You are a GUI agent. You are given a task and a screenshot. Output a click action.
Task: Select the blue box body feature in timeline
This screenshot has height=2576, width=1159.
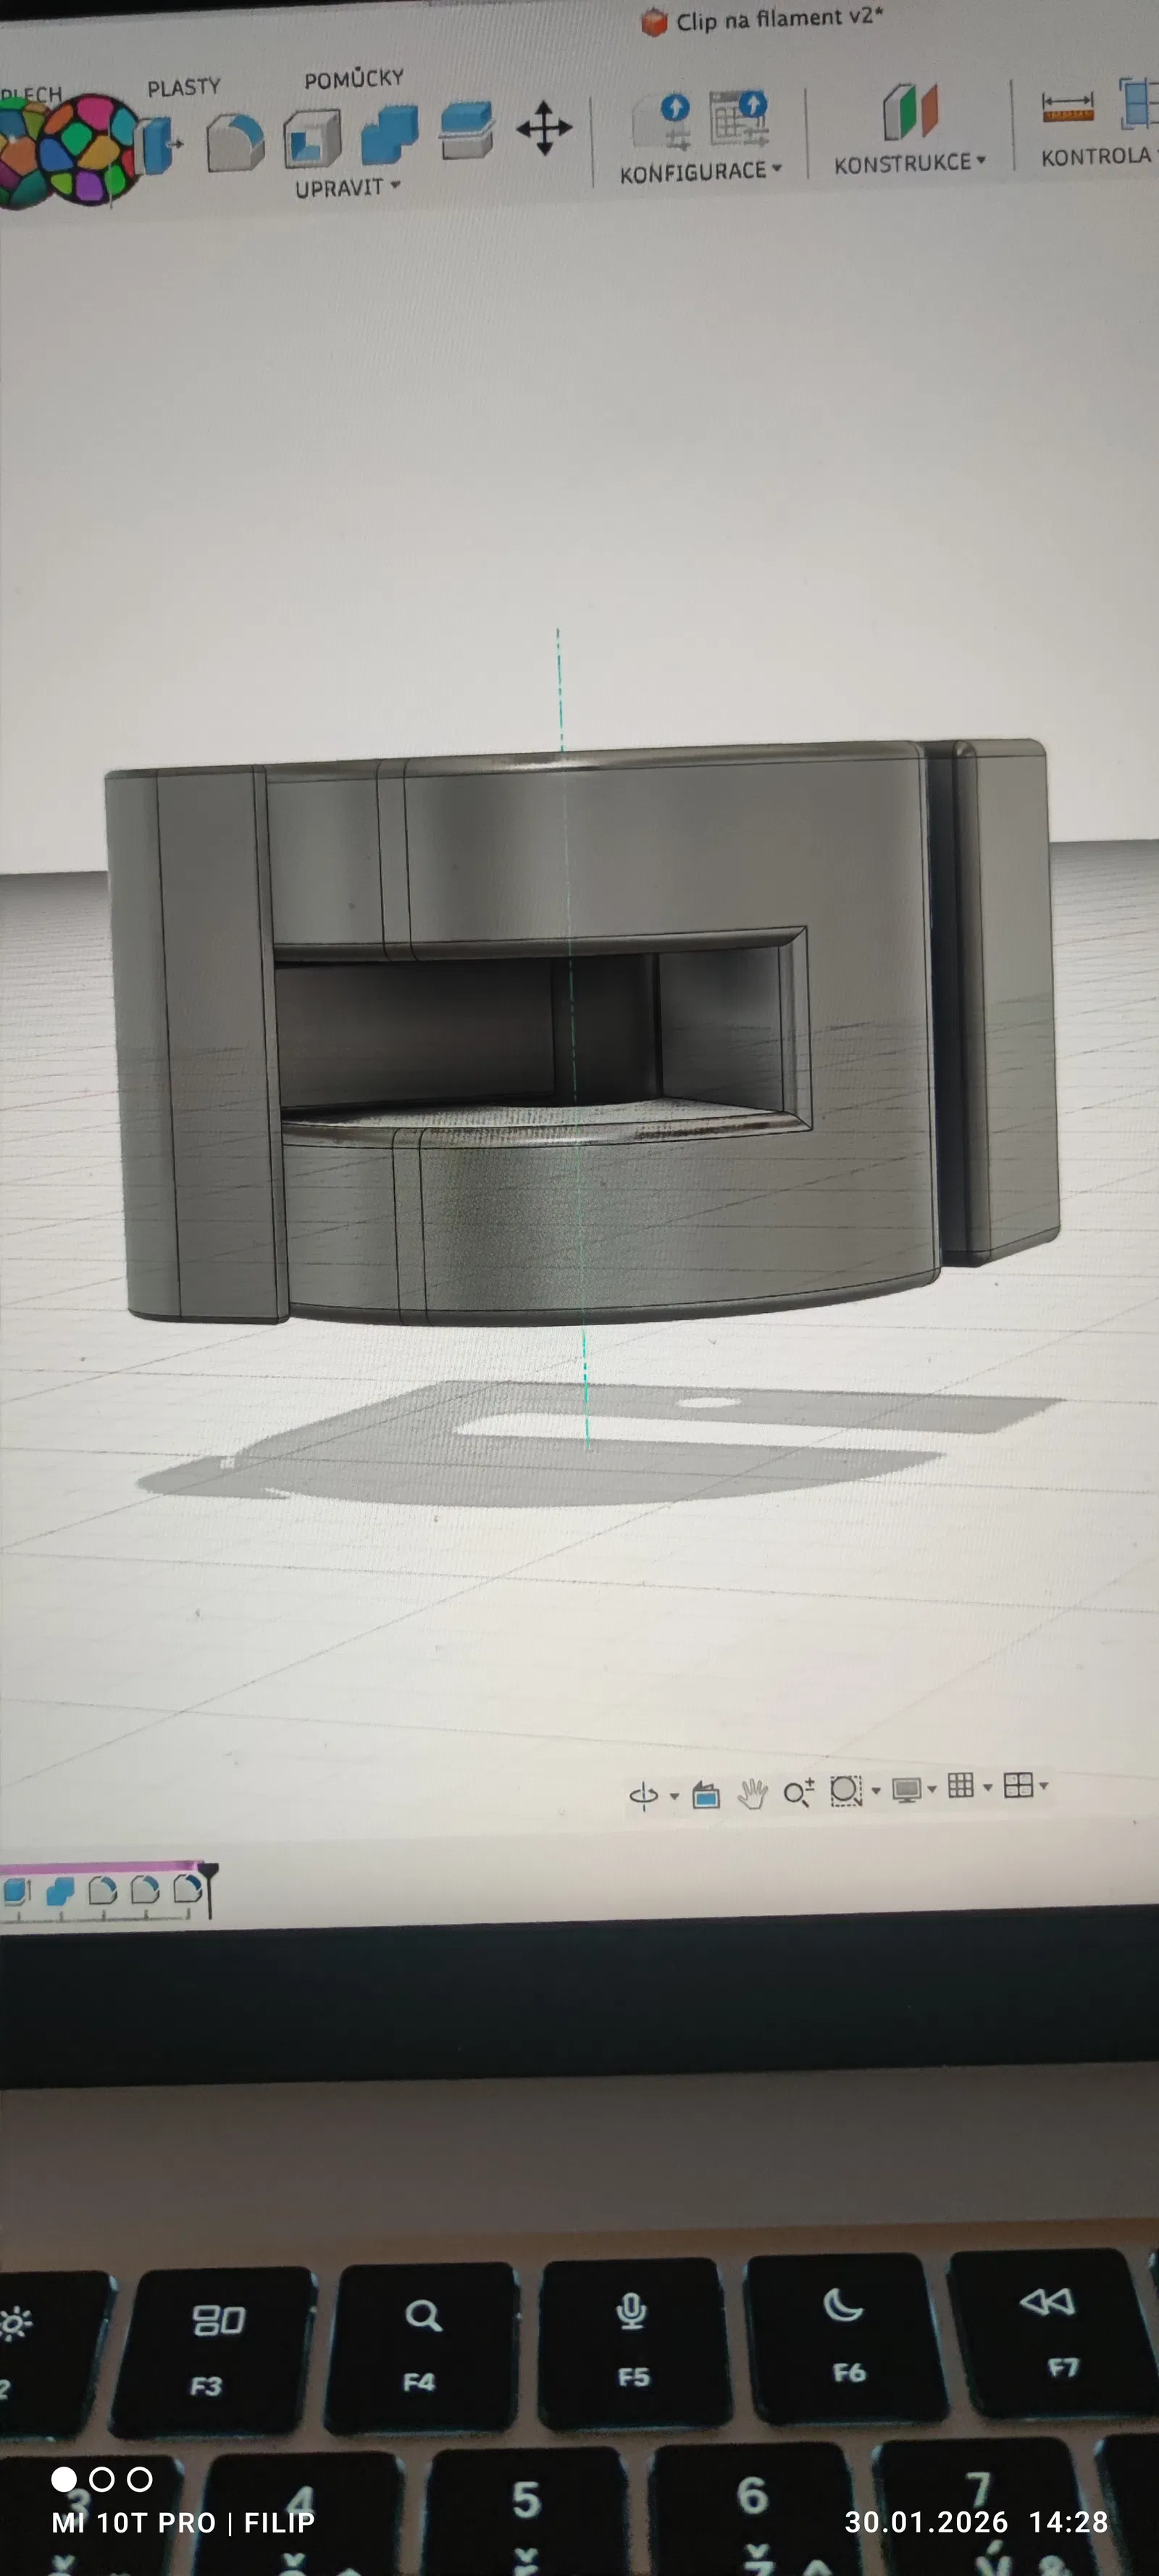17,1891
